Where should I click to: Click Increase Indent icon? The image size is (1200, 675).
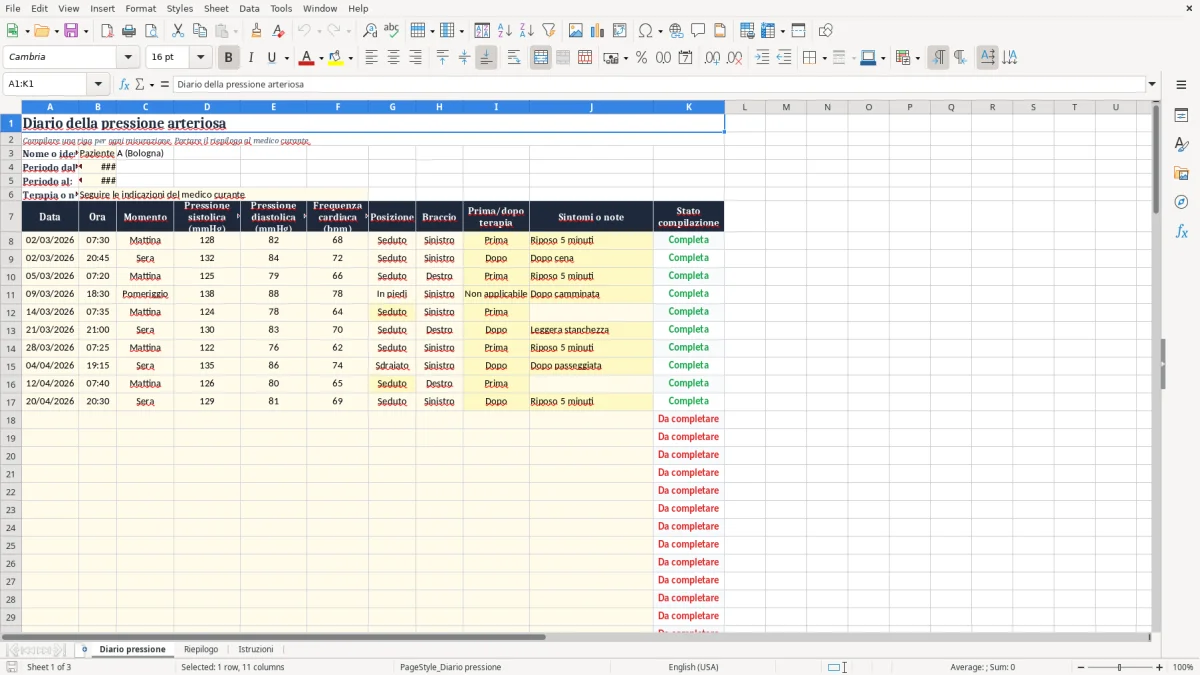[x=762, y=58]
